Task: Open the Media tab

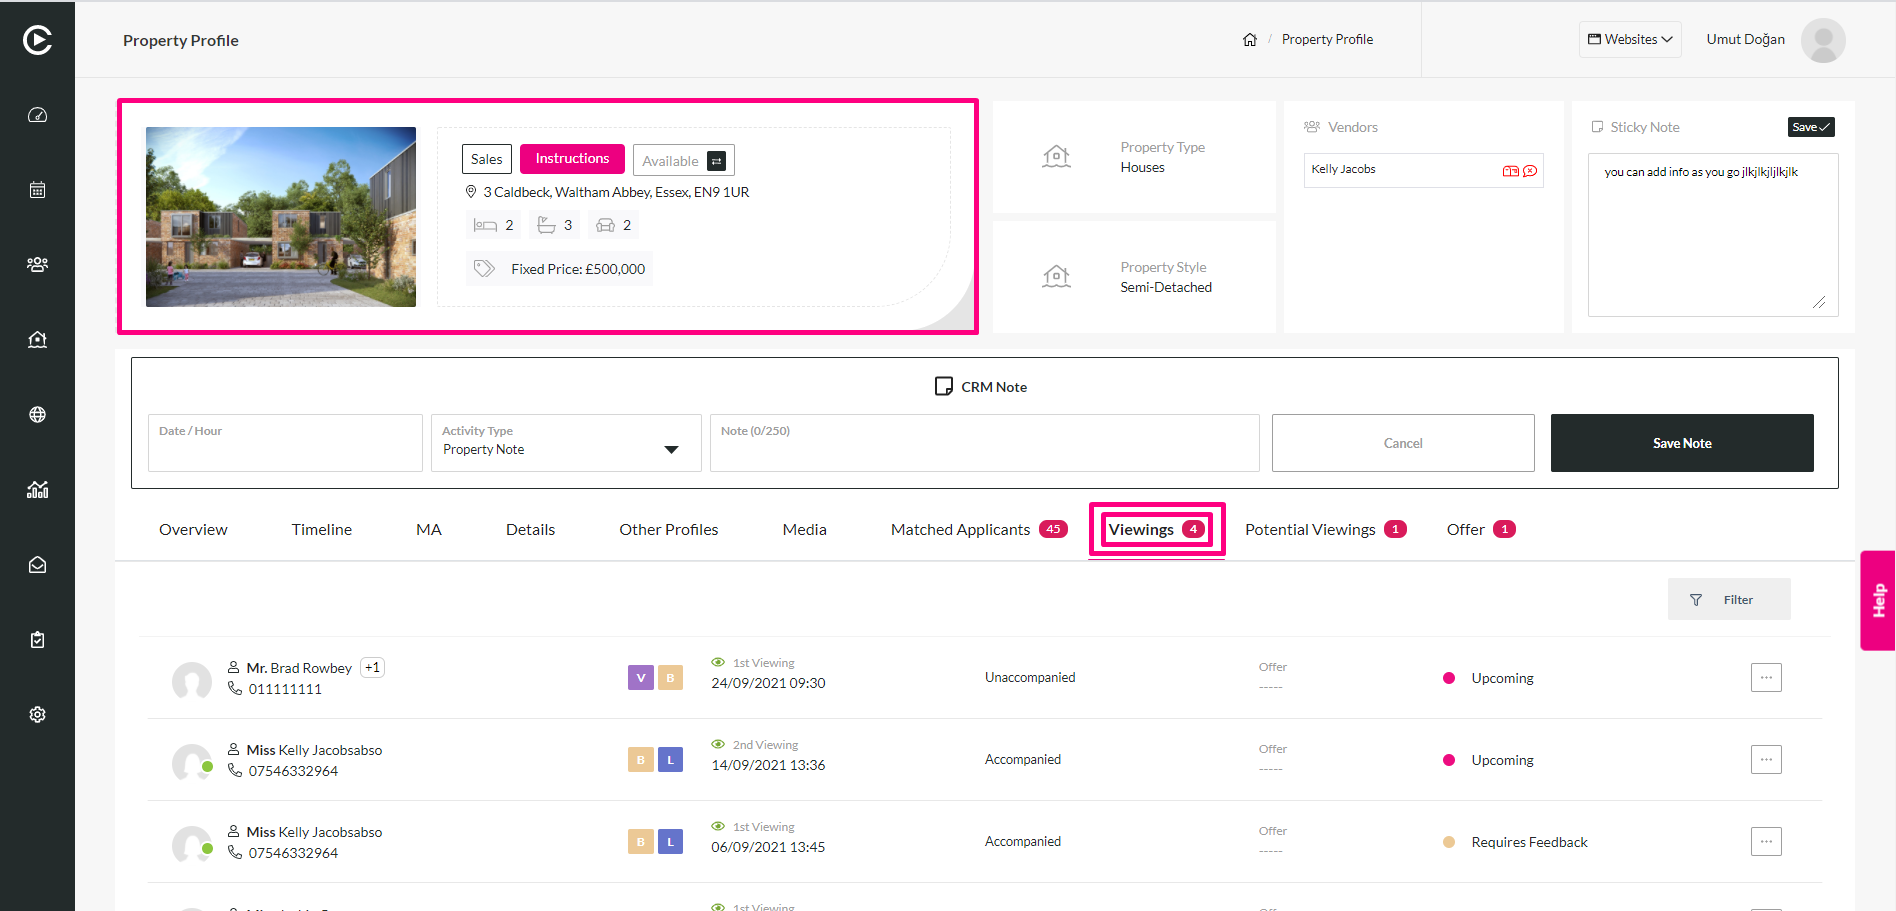Action: coord(805,530)
